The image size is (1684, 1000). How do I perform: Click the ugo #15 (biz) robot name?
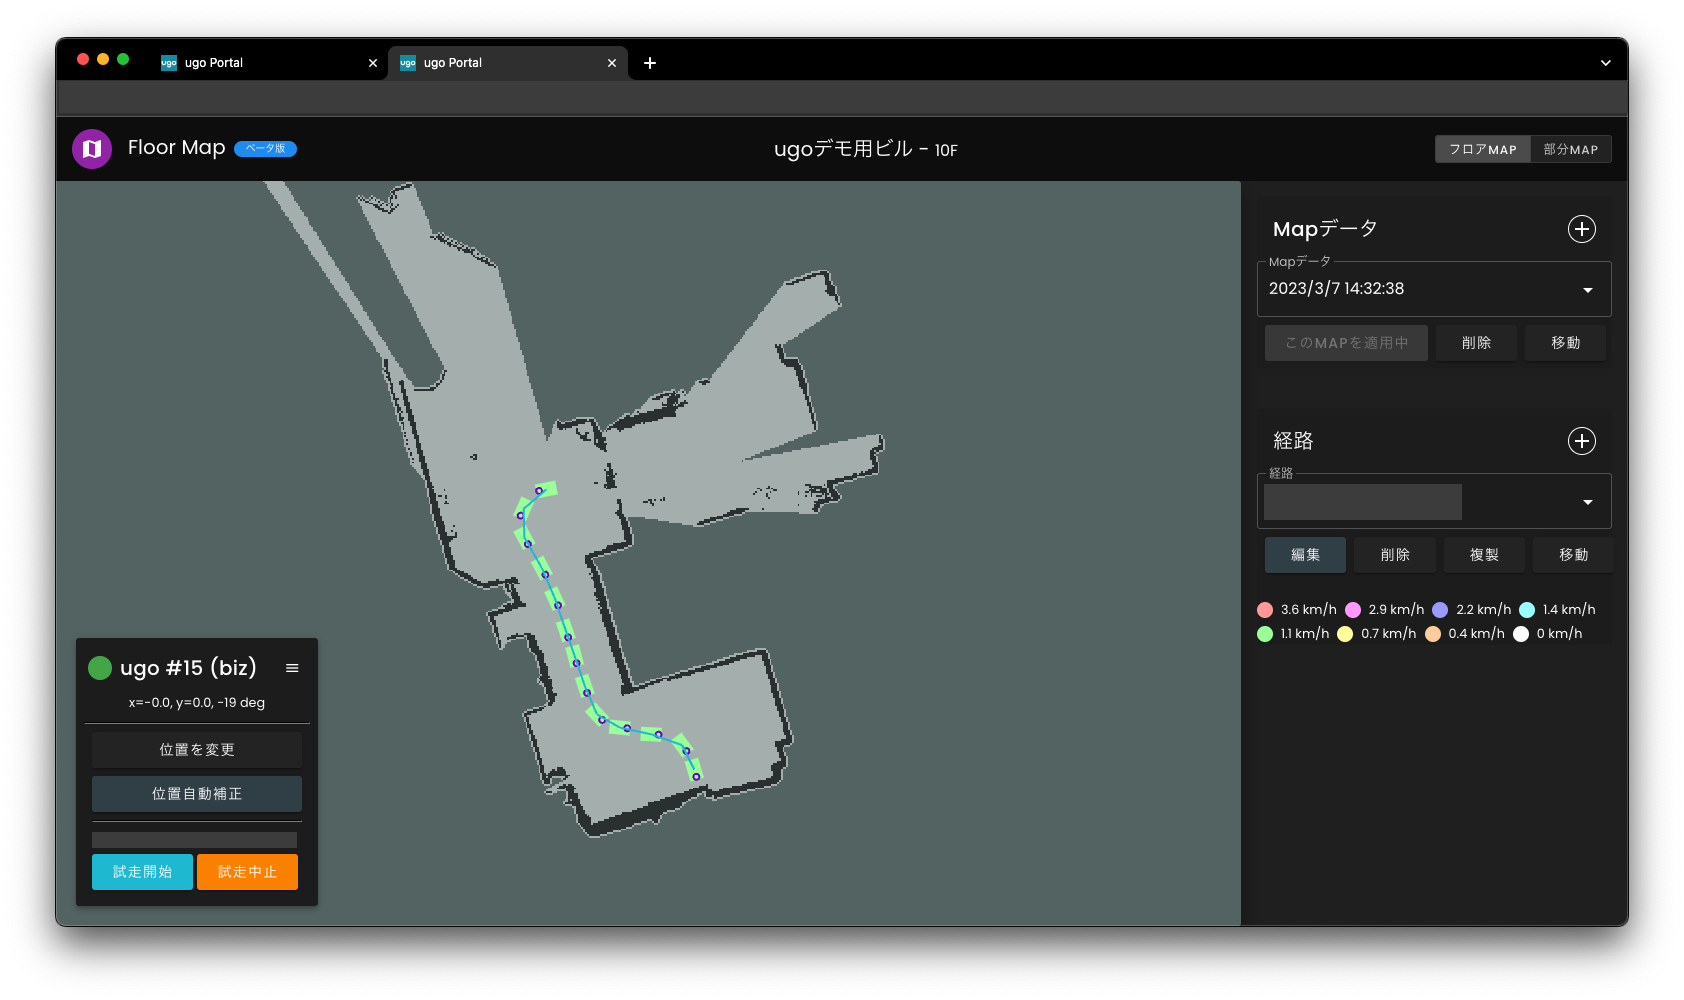click(188, 668)
